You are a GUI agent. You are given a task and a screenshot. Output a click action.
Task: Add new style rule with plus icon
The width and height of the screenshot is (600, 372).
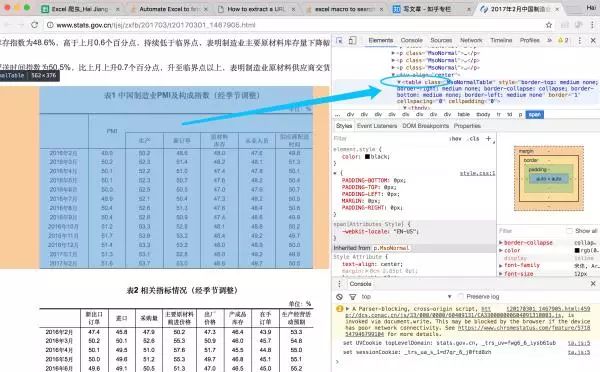click(x=488, y=139)
